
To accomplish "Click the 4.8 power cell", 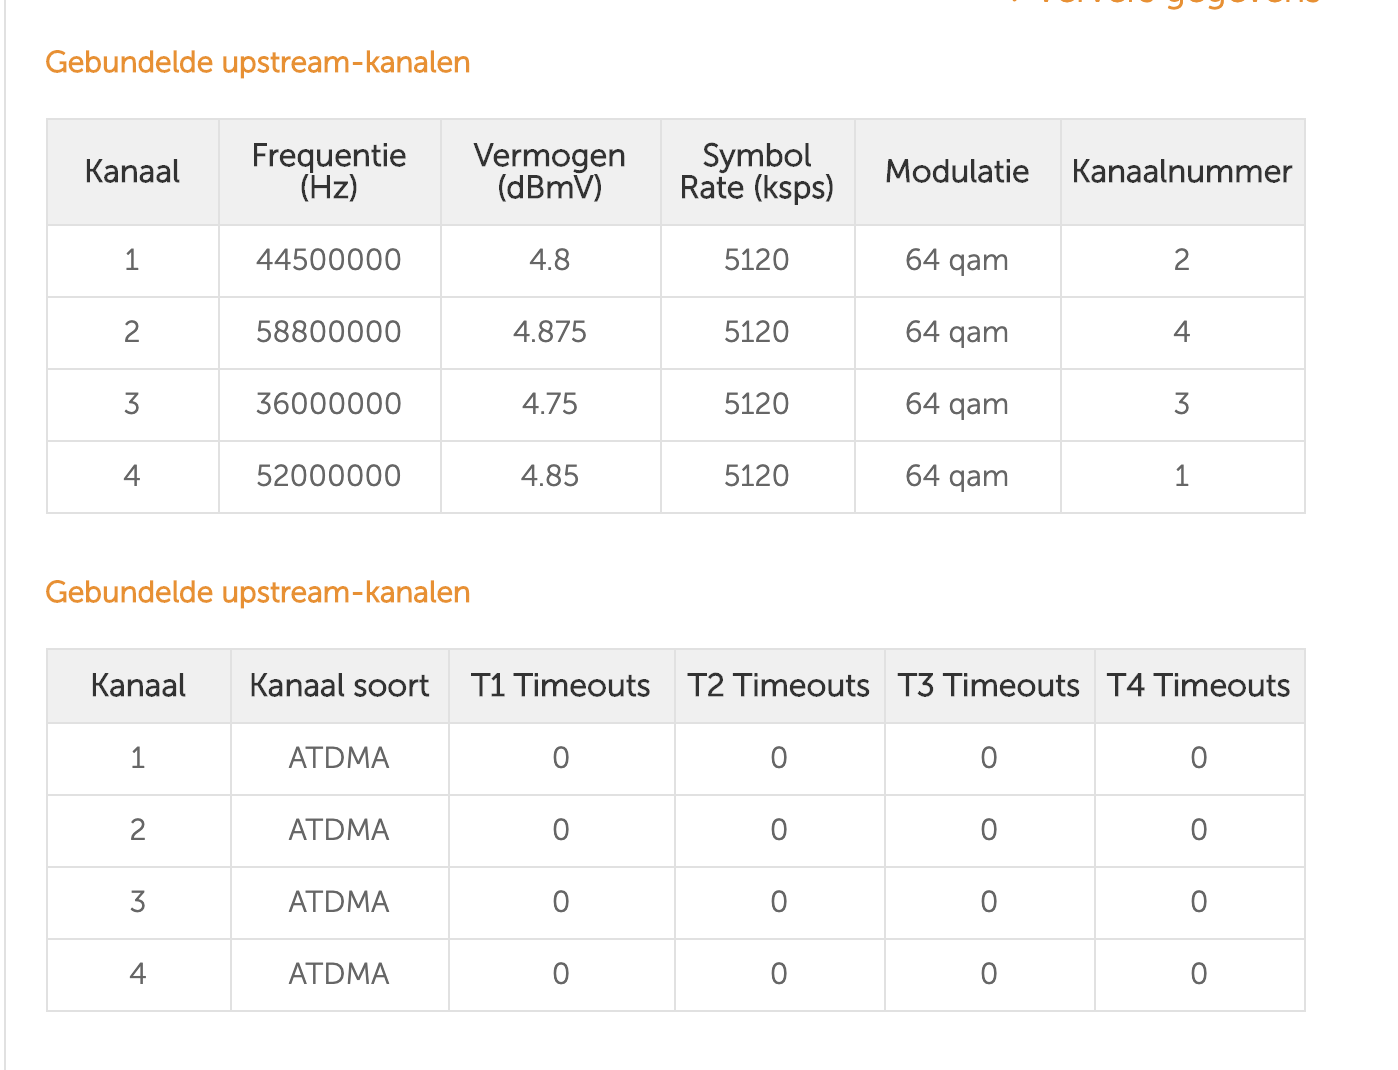I will [x=549, y=260].
